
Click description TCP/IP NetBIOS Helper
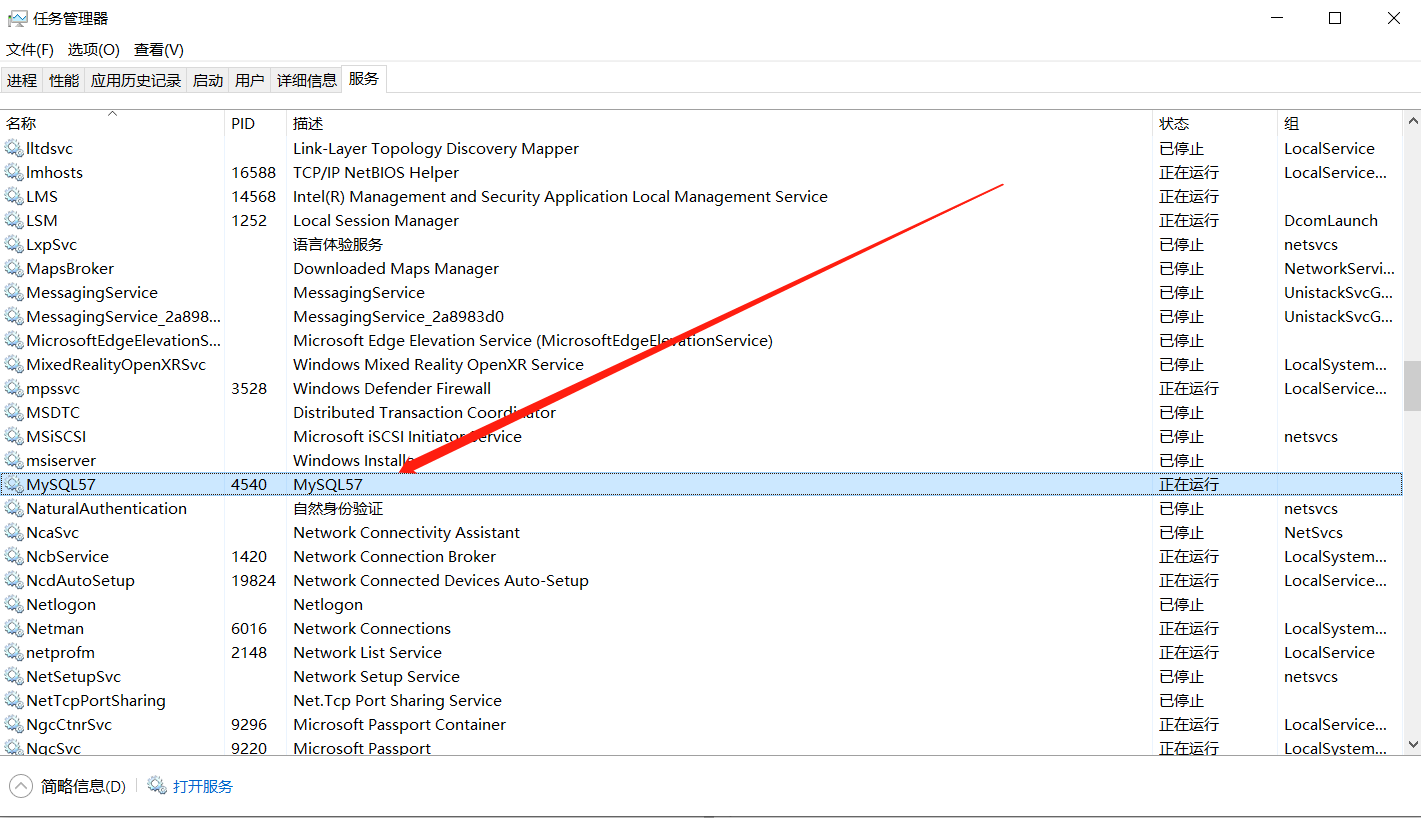click(x=376, y=172)
